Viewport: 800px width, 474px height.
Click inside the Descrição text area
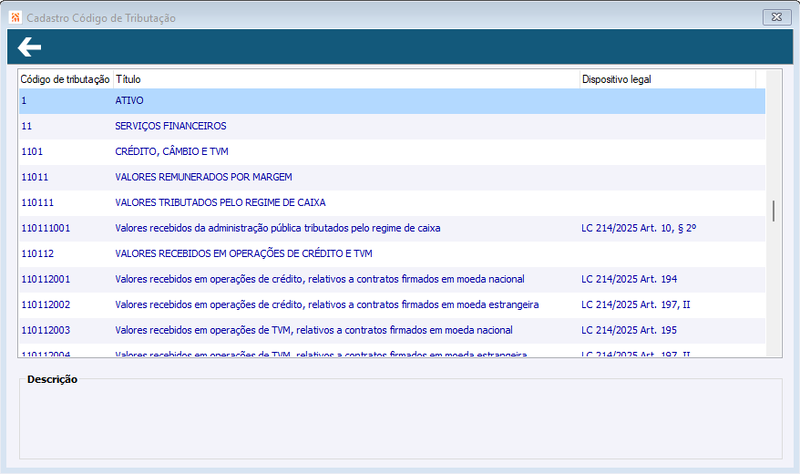401,421
